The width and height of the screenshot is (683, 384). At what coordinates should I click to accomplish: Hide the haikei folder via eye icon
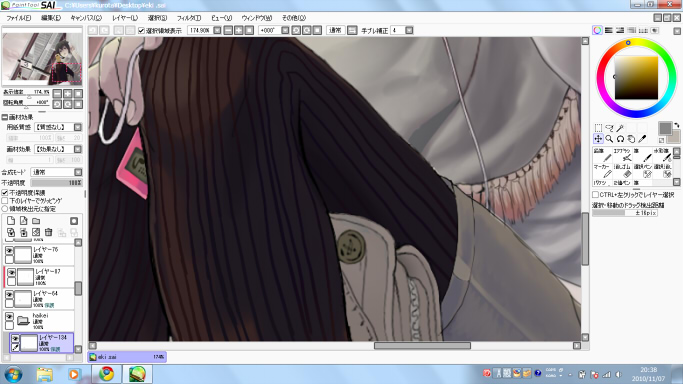click(9, 317)
